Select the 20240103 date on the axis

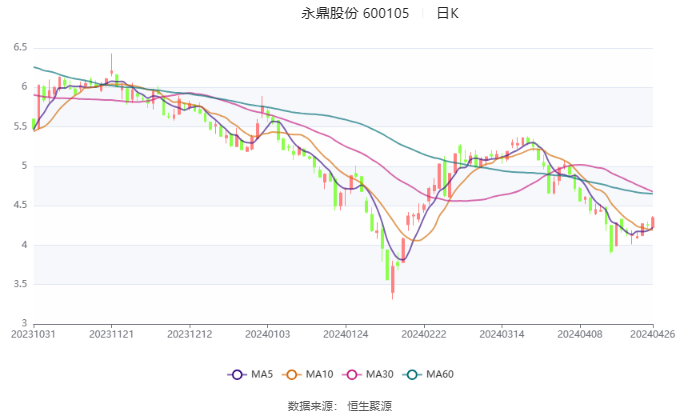[266, 335]
